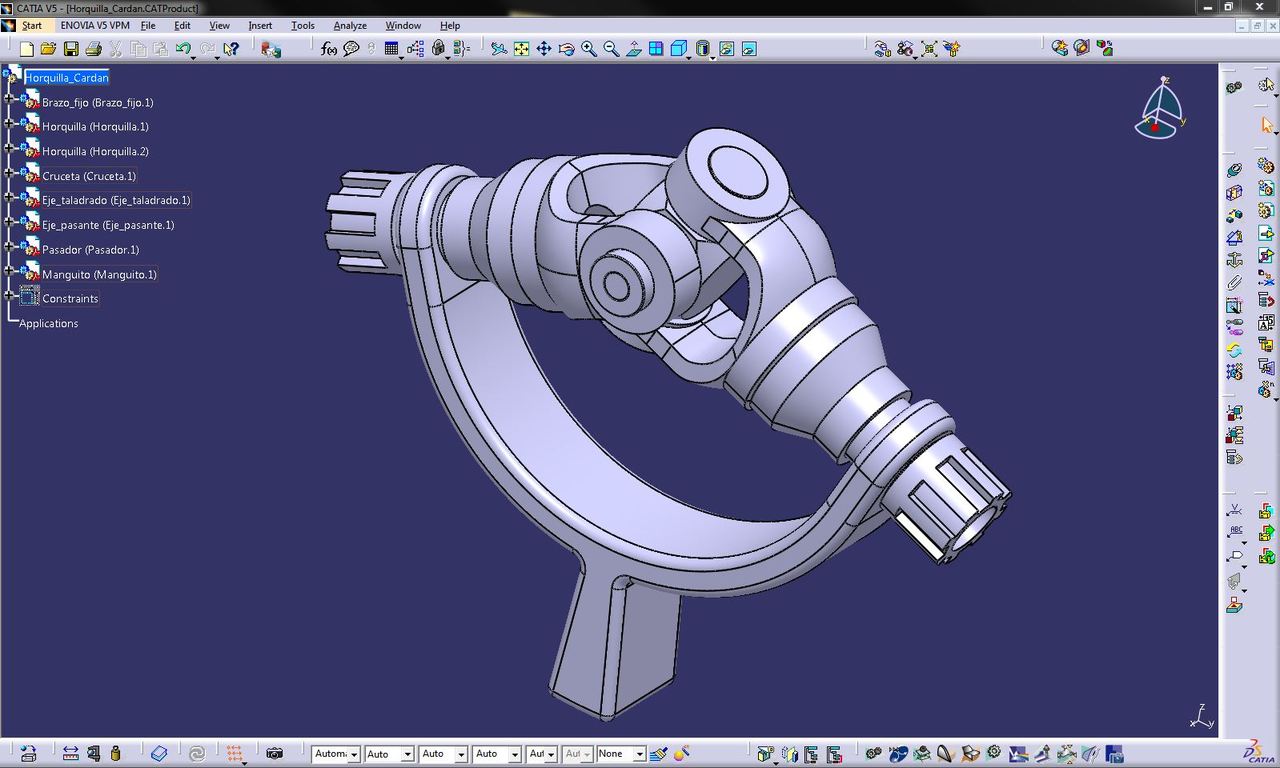Expand the Cruceta.1 tree node

coord(9,172)
